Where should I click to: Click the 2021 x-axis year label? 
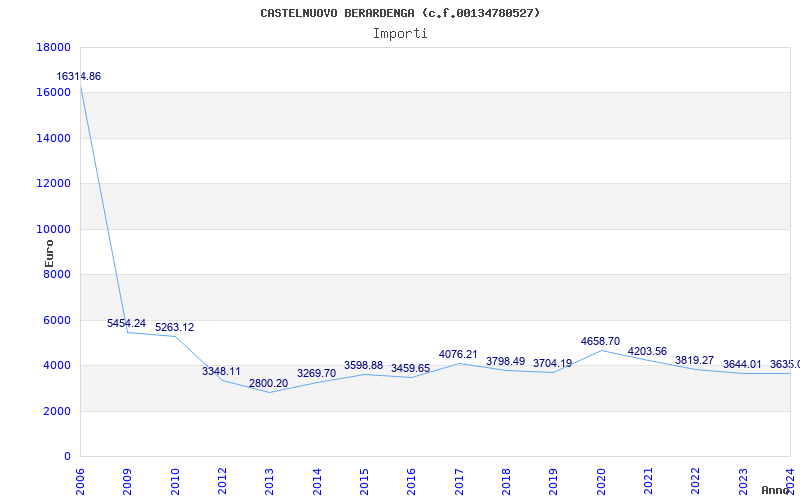pyautogui.click(x=648, y=482)
